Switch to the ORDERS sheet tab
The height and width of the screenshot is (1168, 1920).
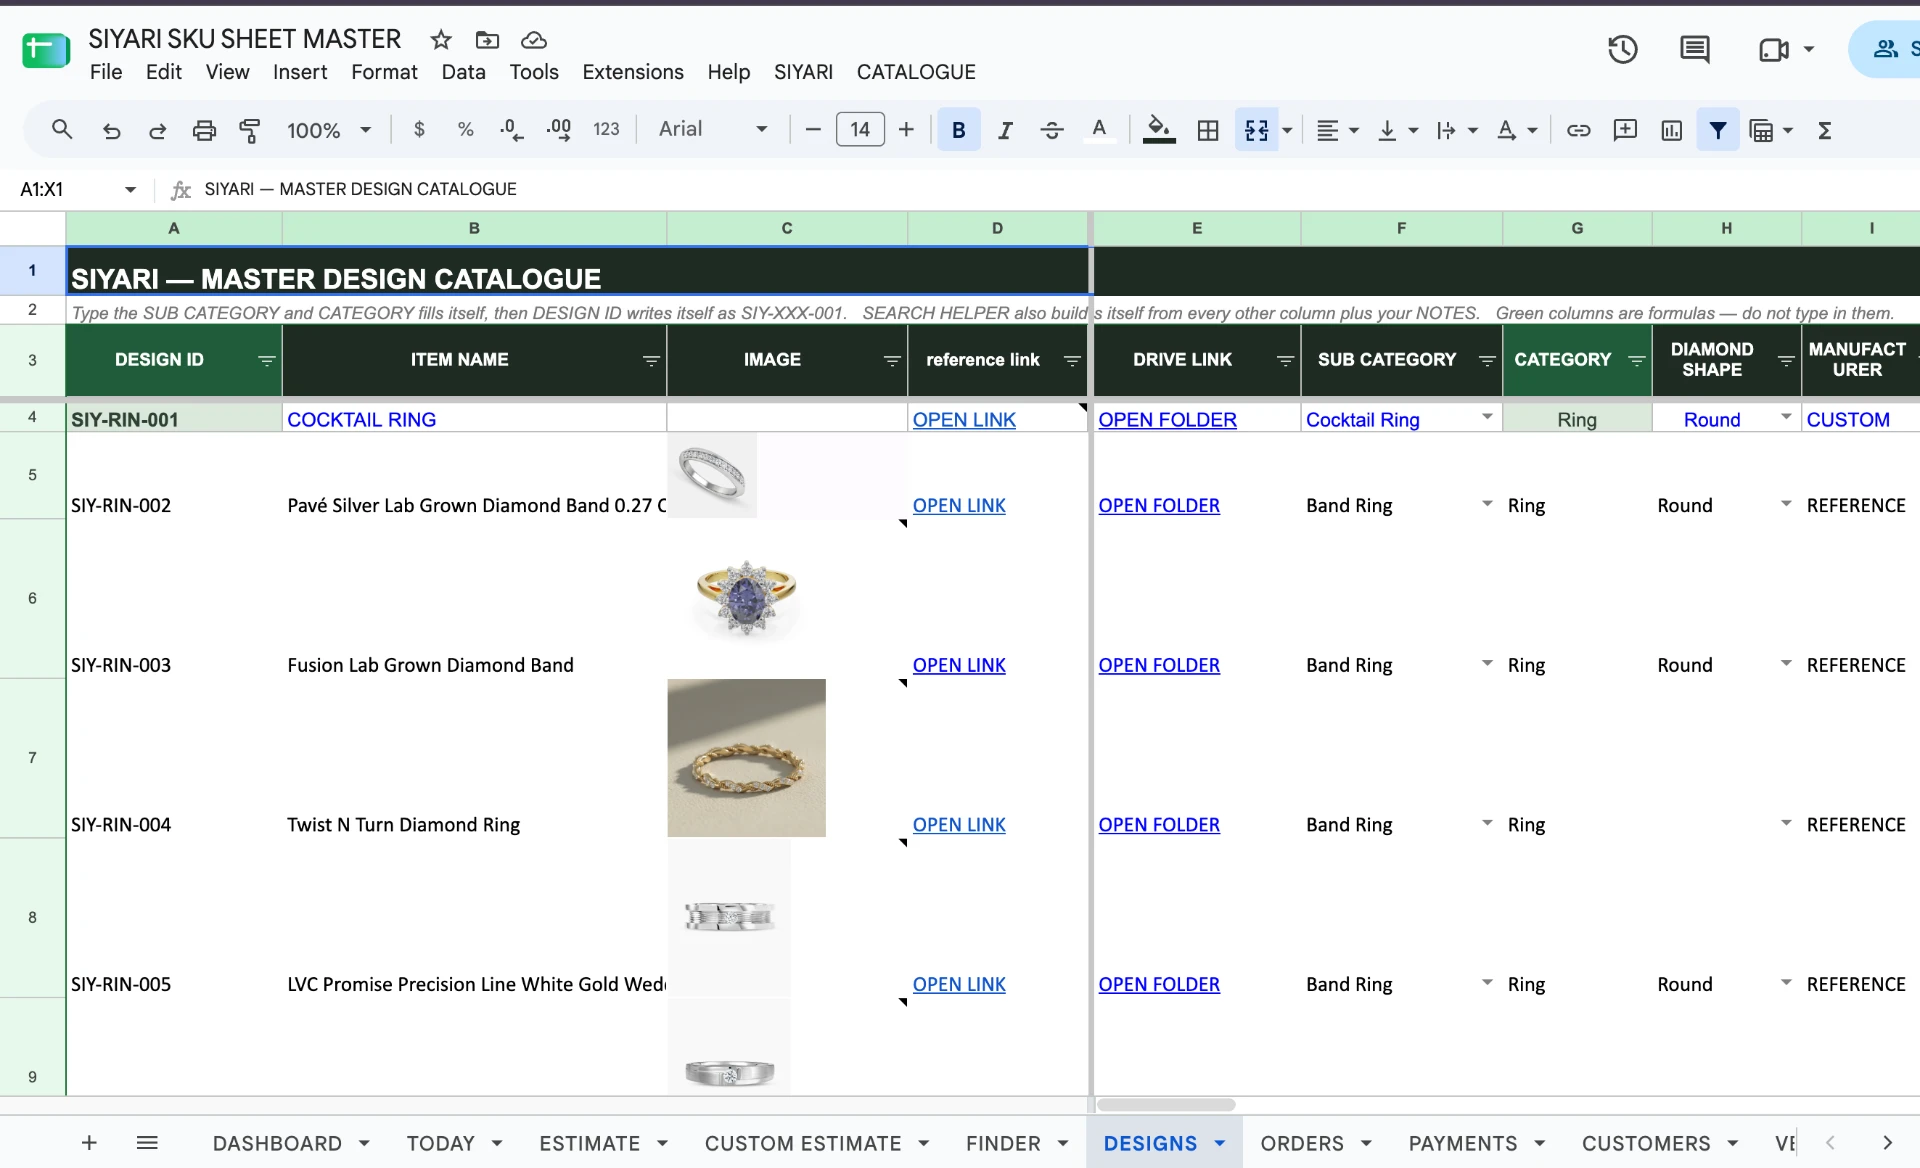coord(1301,1143)
